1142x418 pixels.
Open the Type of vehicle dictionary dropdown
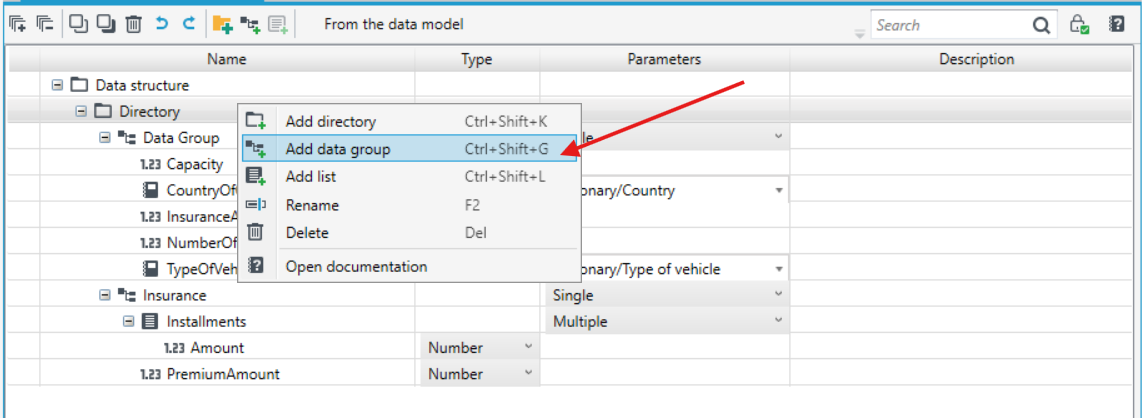coord(779,269)
